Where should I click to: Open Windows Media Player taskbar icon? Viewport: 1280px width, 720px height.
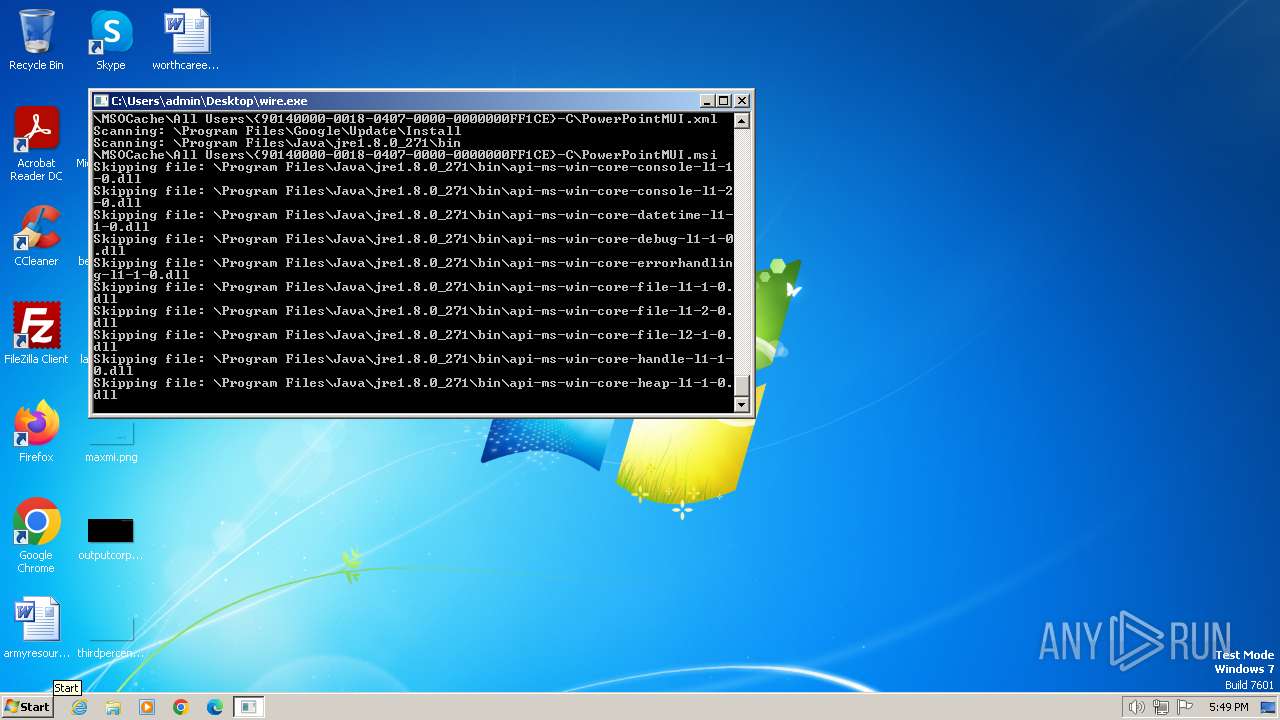point(147,707)
